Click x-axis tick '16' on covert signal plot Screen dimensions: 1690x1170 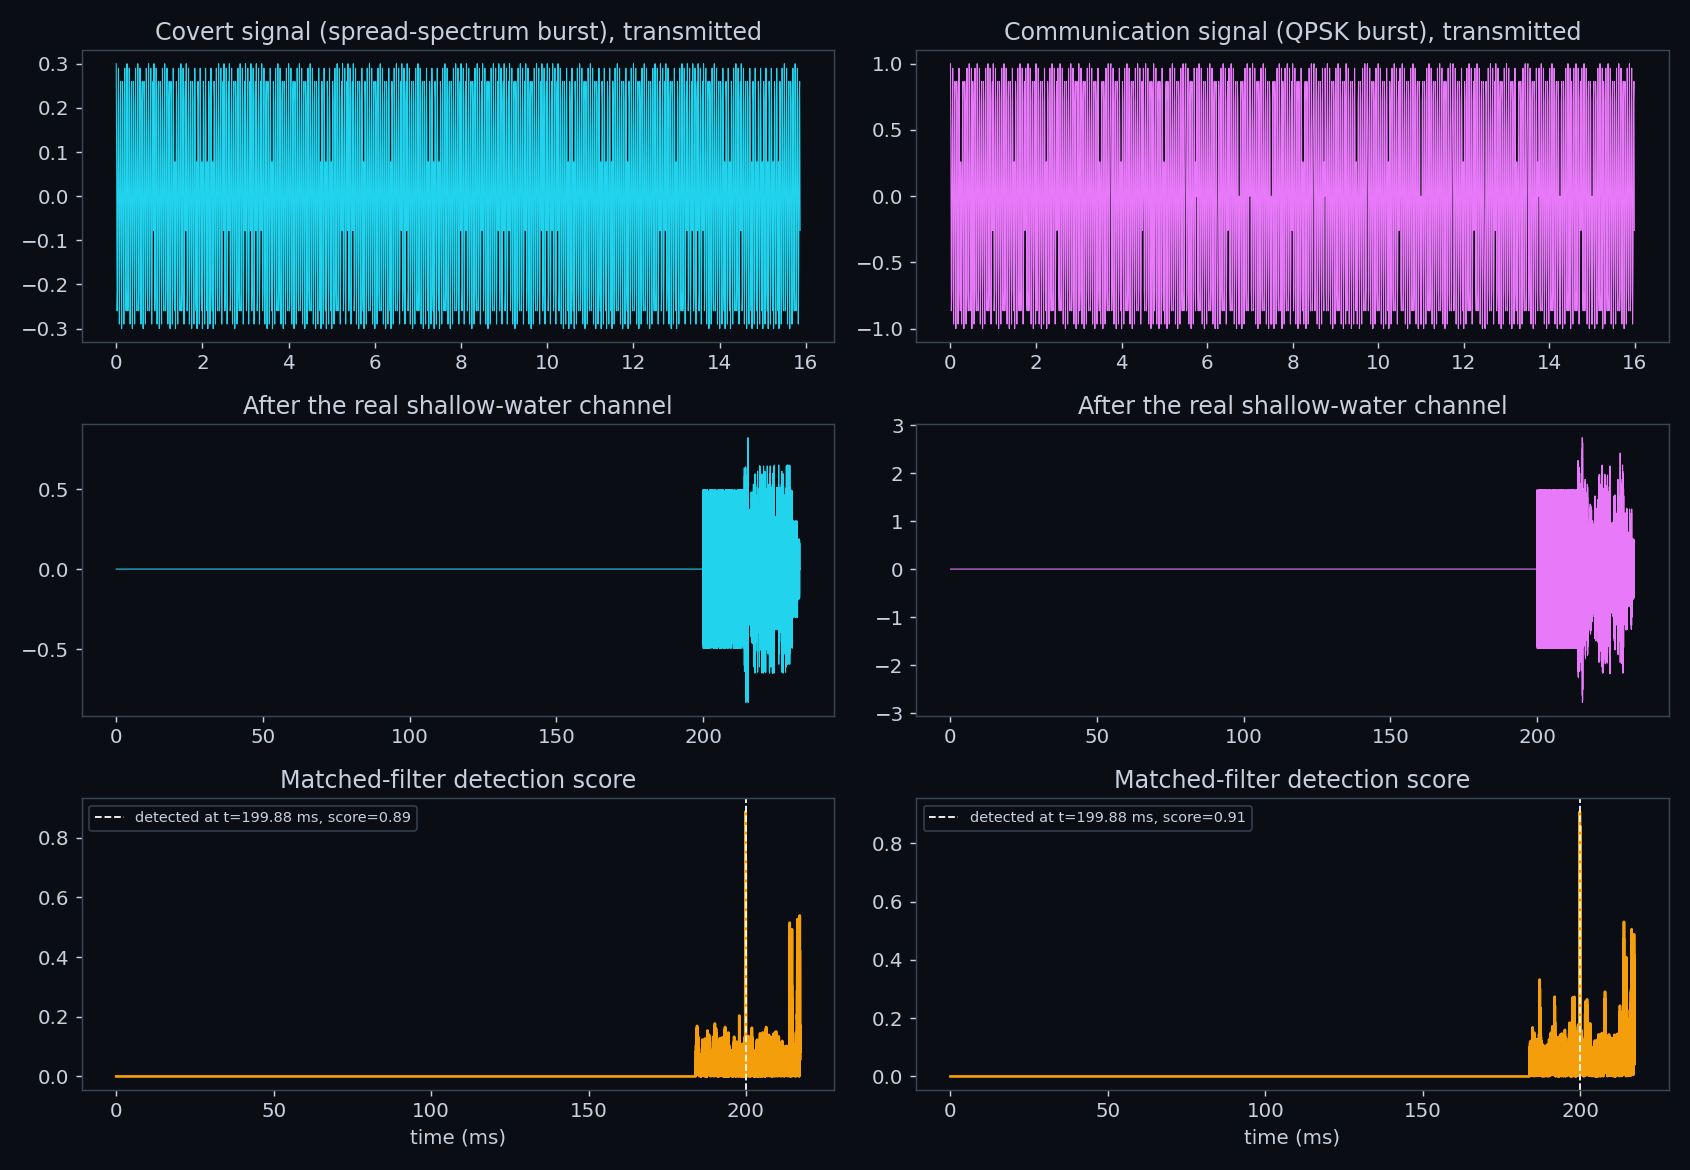click(x=805, y=362)
